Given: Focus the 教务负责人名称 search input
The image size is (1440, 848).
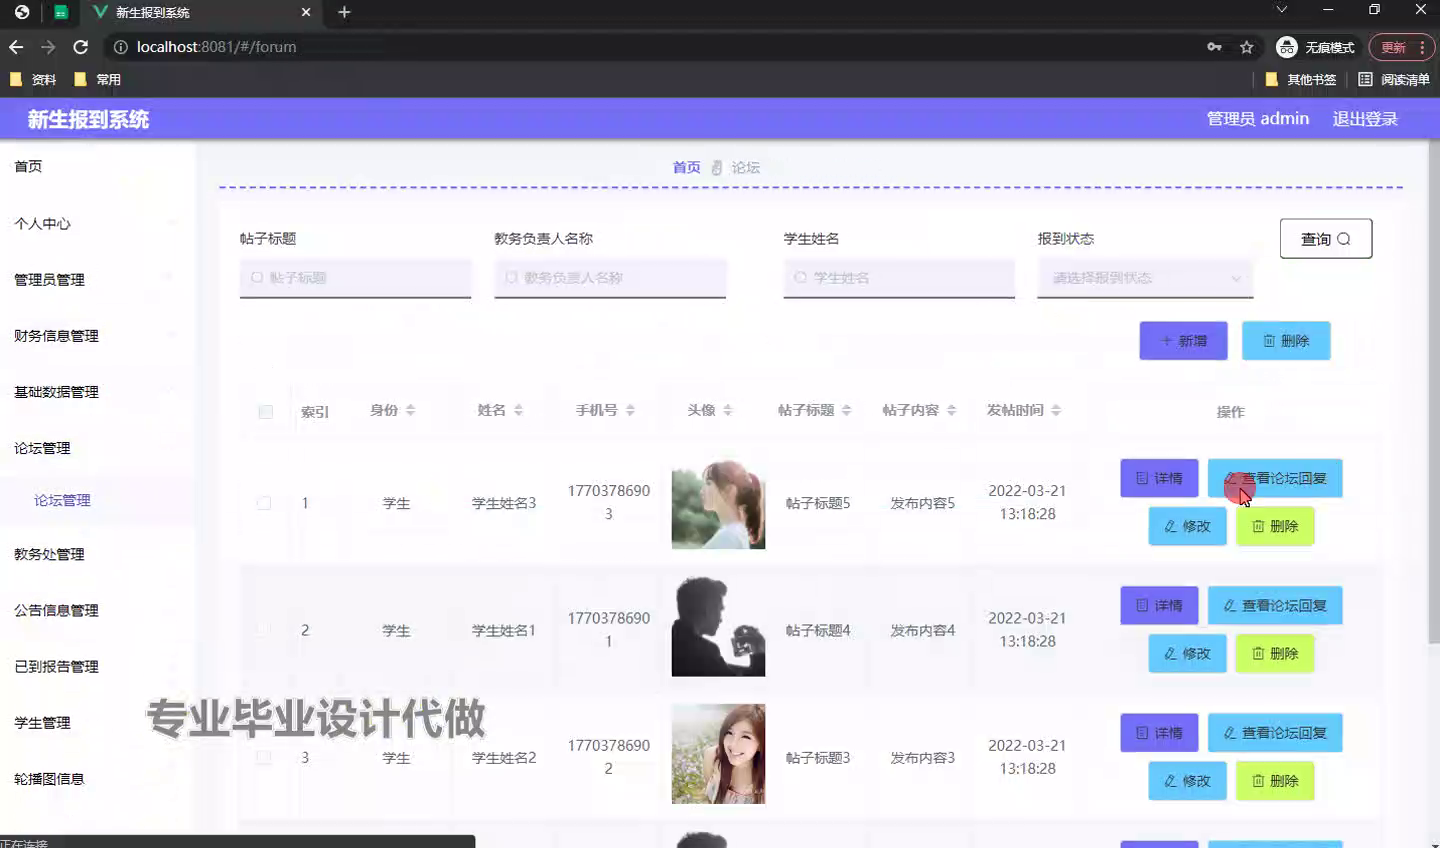Looking at the screenshot, I should (610, 278).
